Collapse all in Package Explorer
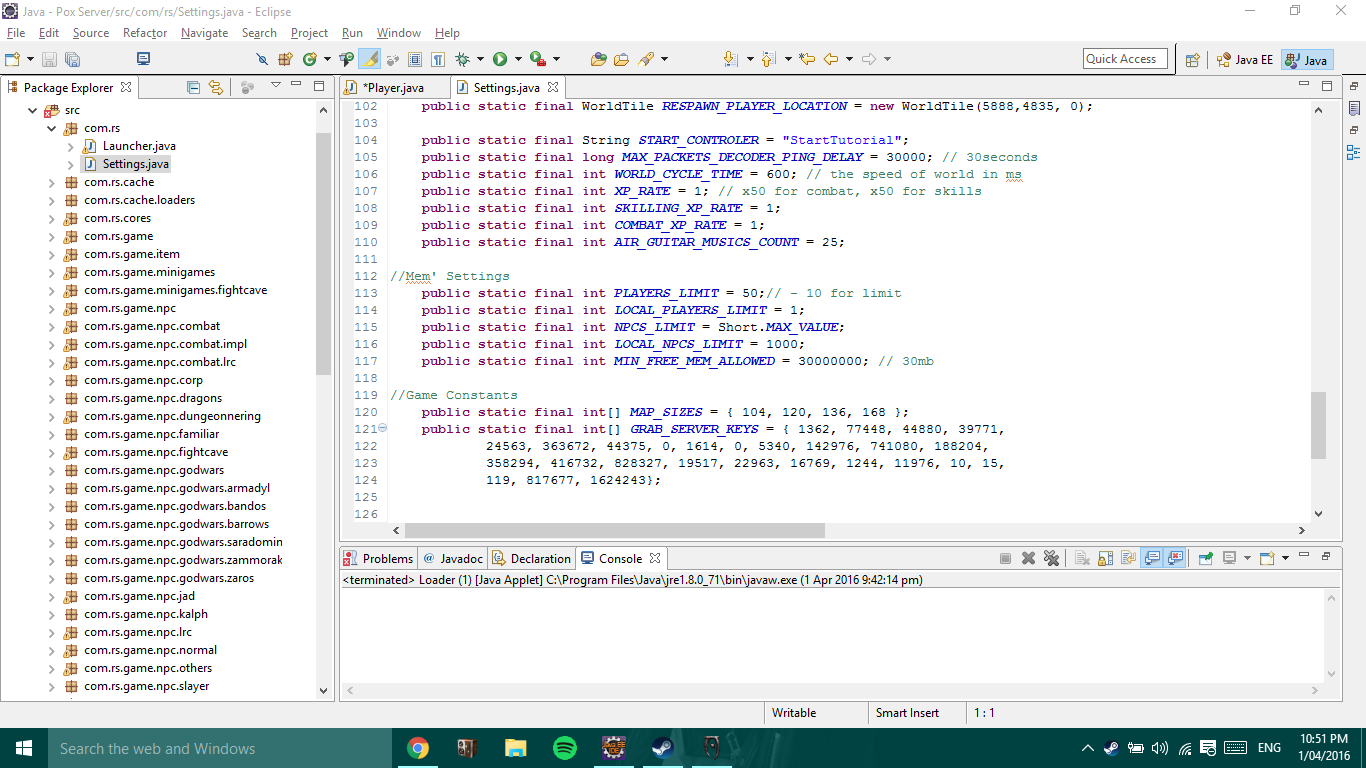 click(193, 87)
